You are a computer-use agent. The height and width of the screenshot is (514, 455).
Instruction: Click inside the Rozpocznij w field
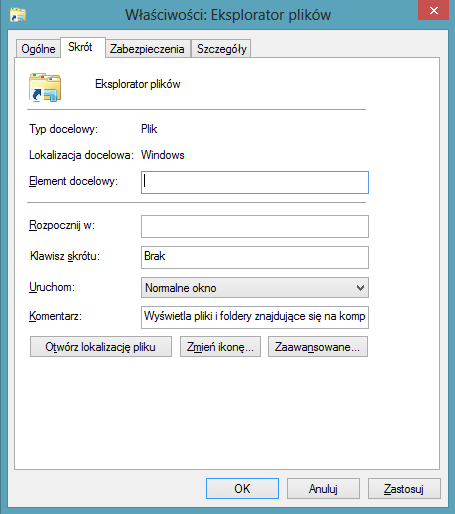point(255,226)
